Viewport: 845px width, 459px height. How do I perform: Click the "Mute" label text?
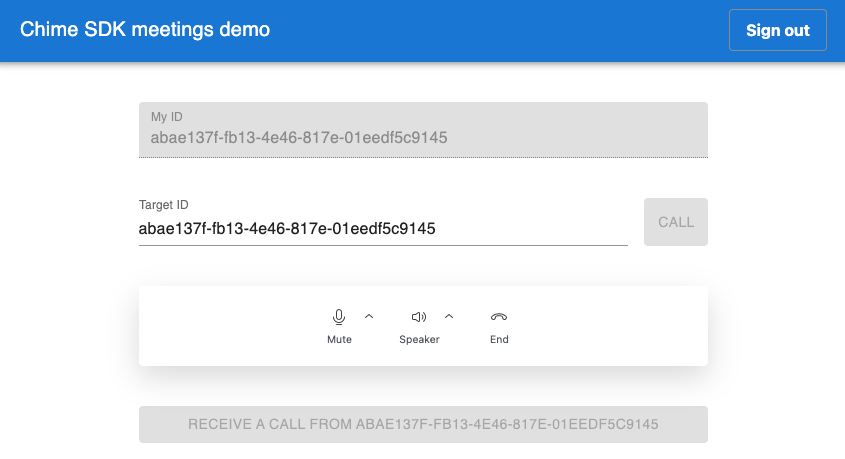[340, 339]
